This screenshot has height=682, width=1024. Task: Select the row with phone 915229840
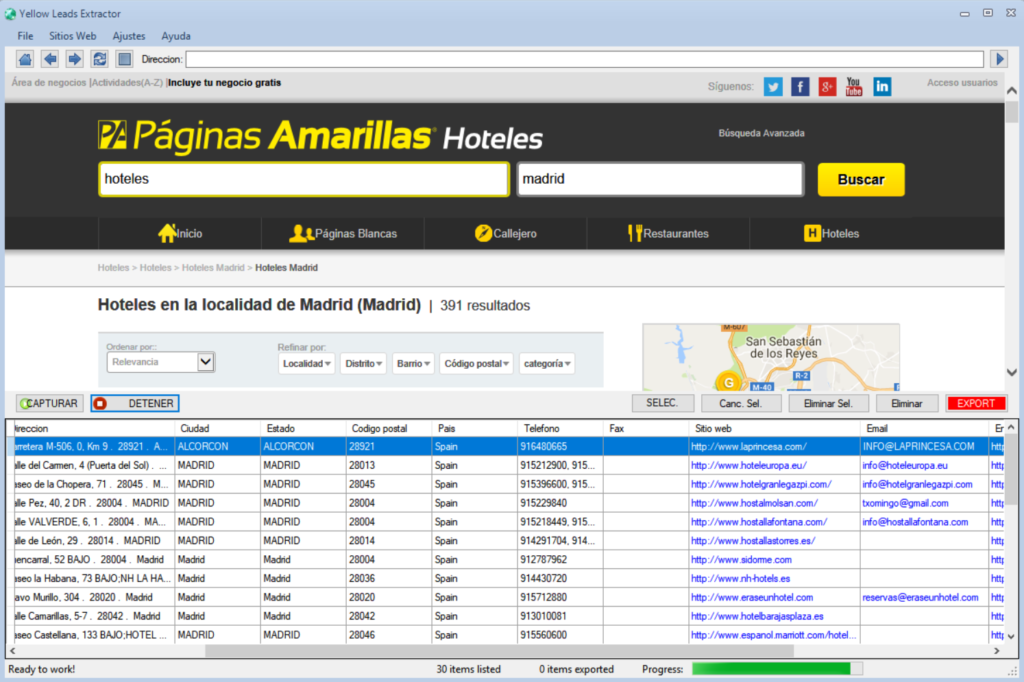[x=506, y=504]
